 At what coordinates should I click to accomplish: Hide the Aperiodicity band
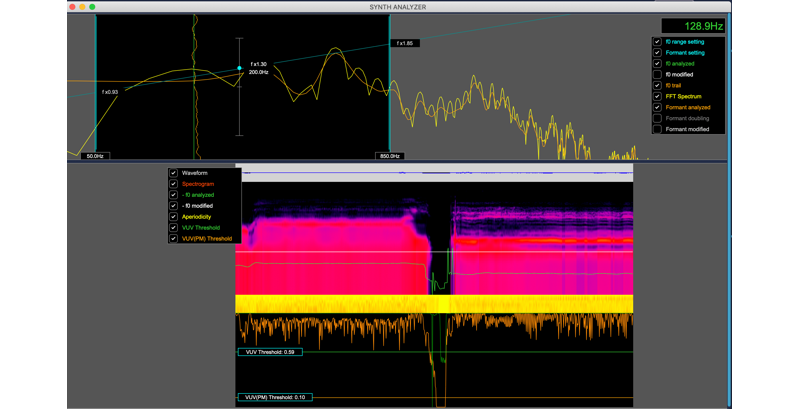coord(173,217)
